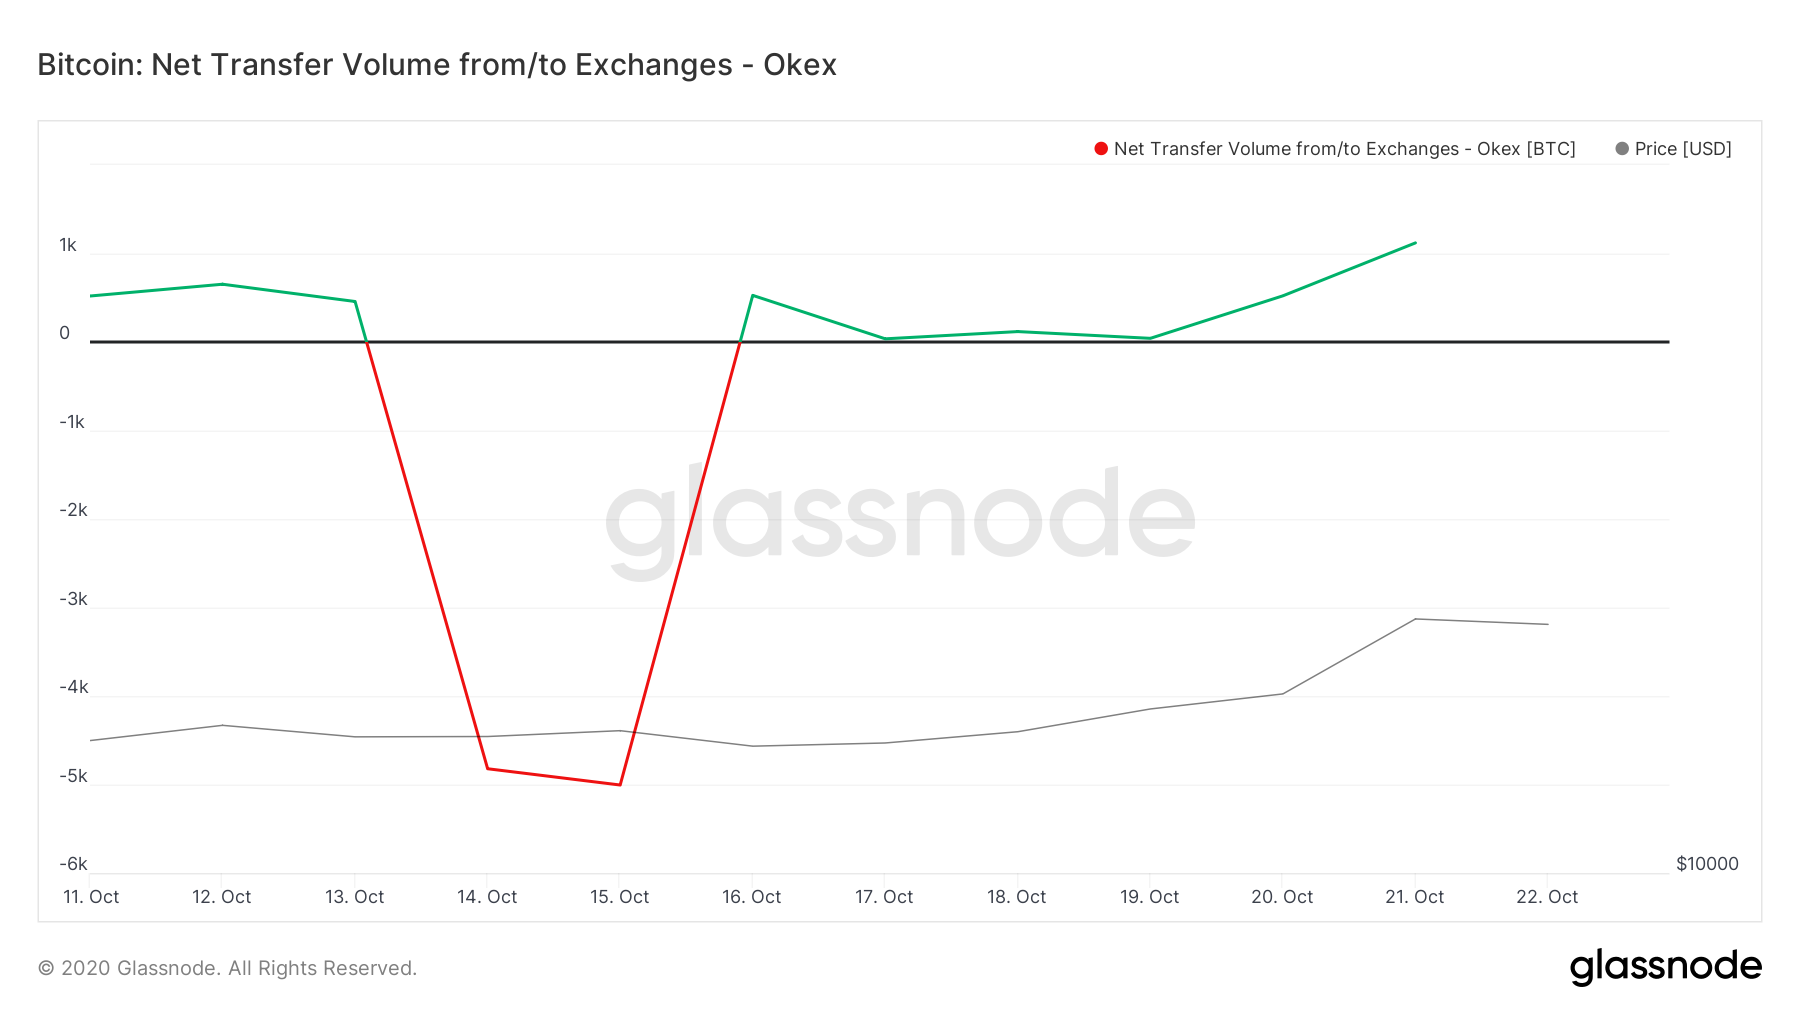Select the 22. Oct date label
Viewport: 1800px width, 1013px height.
pyautogui.click(x=1546, y=897)
